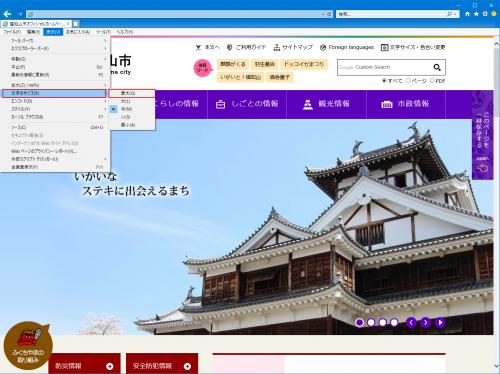Close the 福知山市 browser tab

(x=68, y=24)
